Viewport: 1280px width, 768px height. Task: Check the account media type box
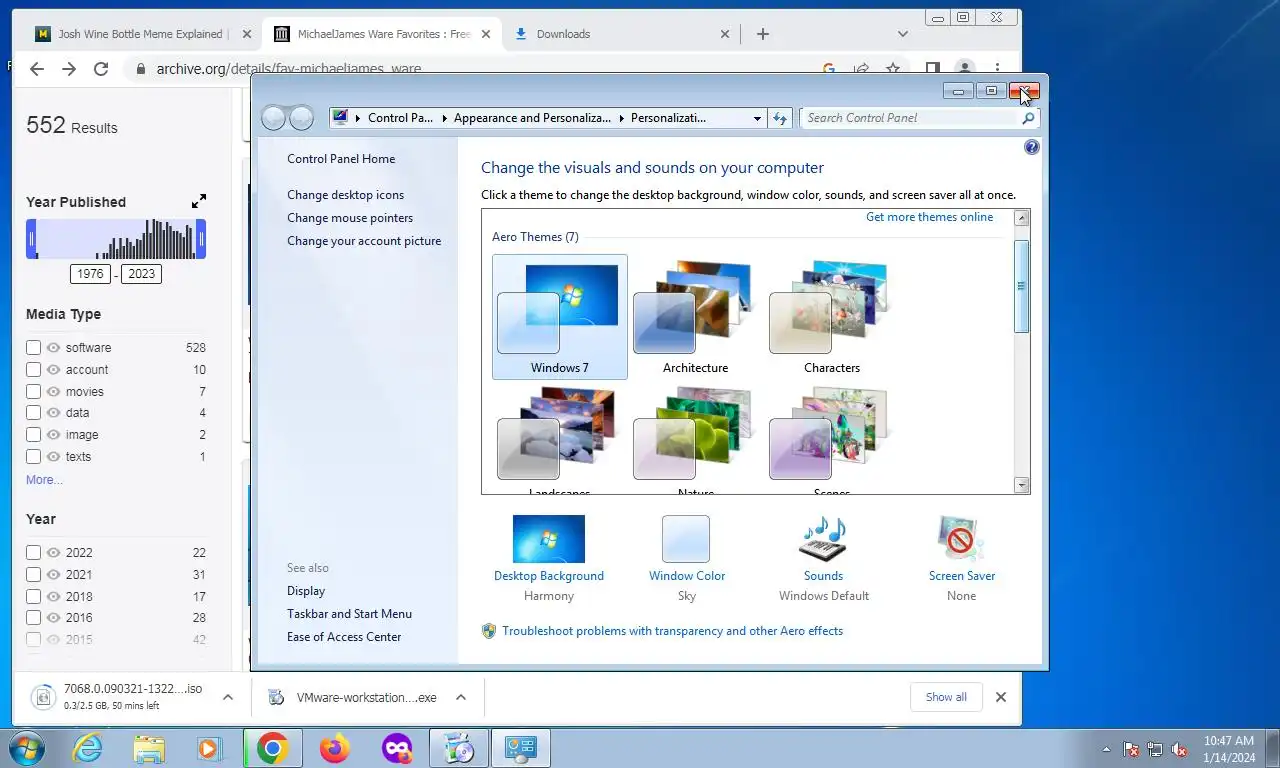(x=33, y=370)
